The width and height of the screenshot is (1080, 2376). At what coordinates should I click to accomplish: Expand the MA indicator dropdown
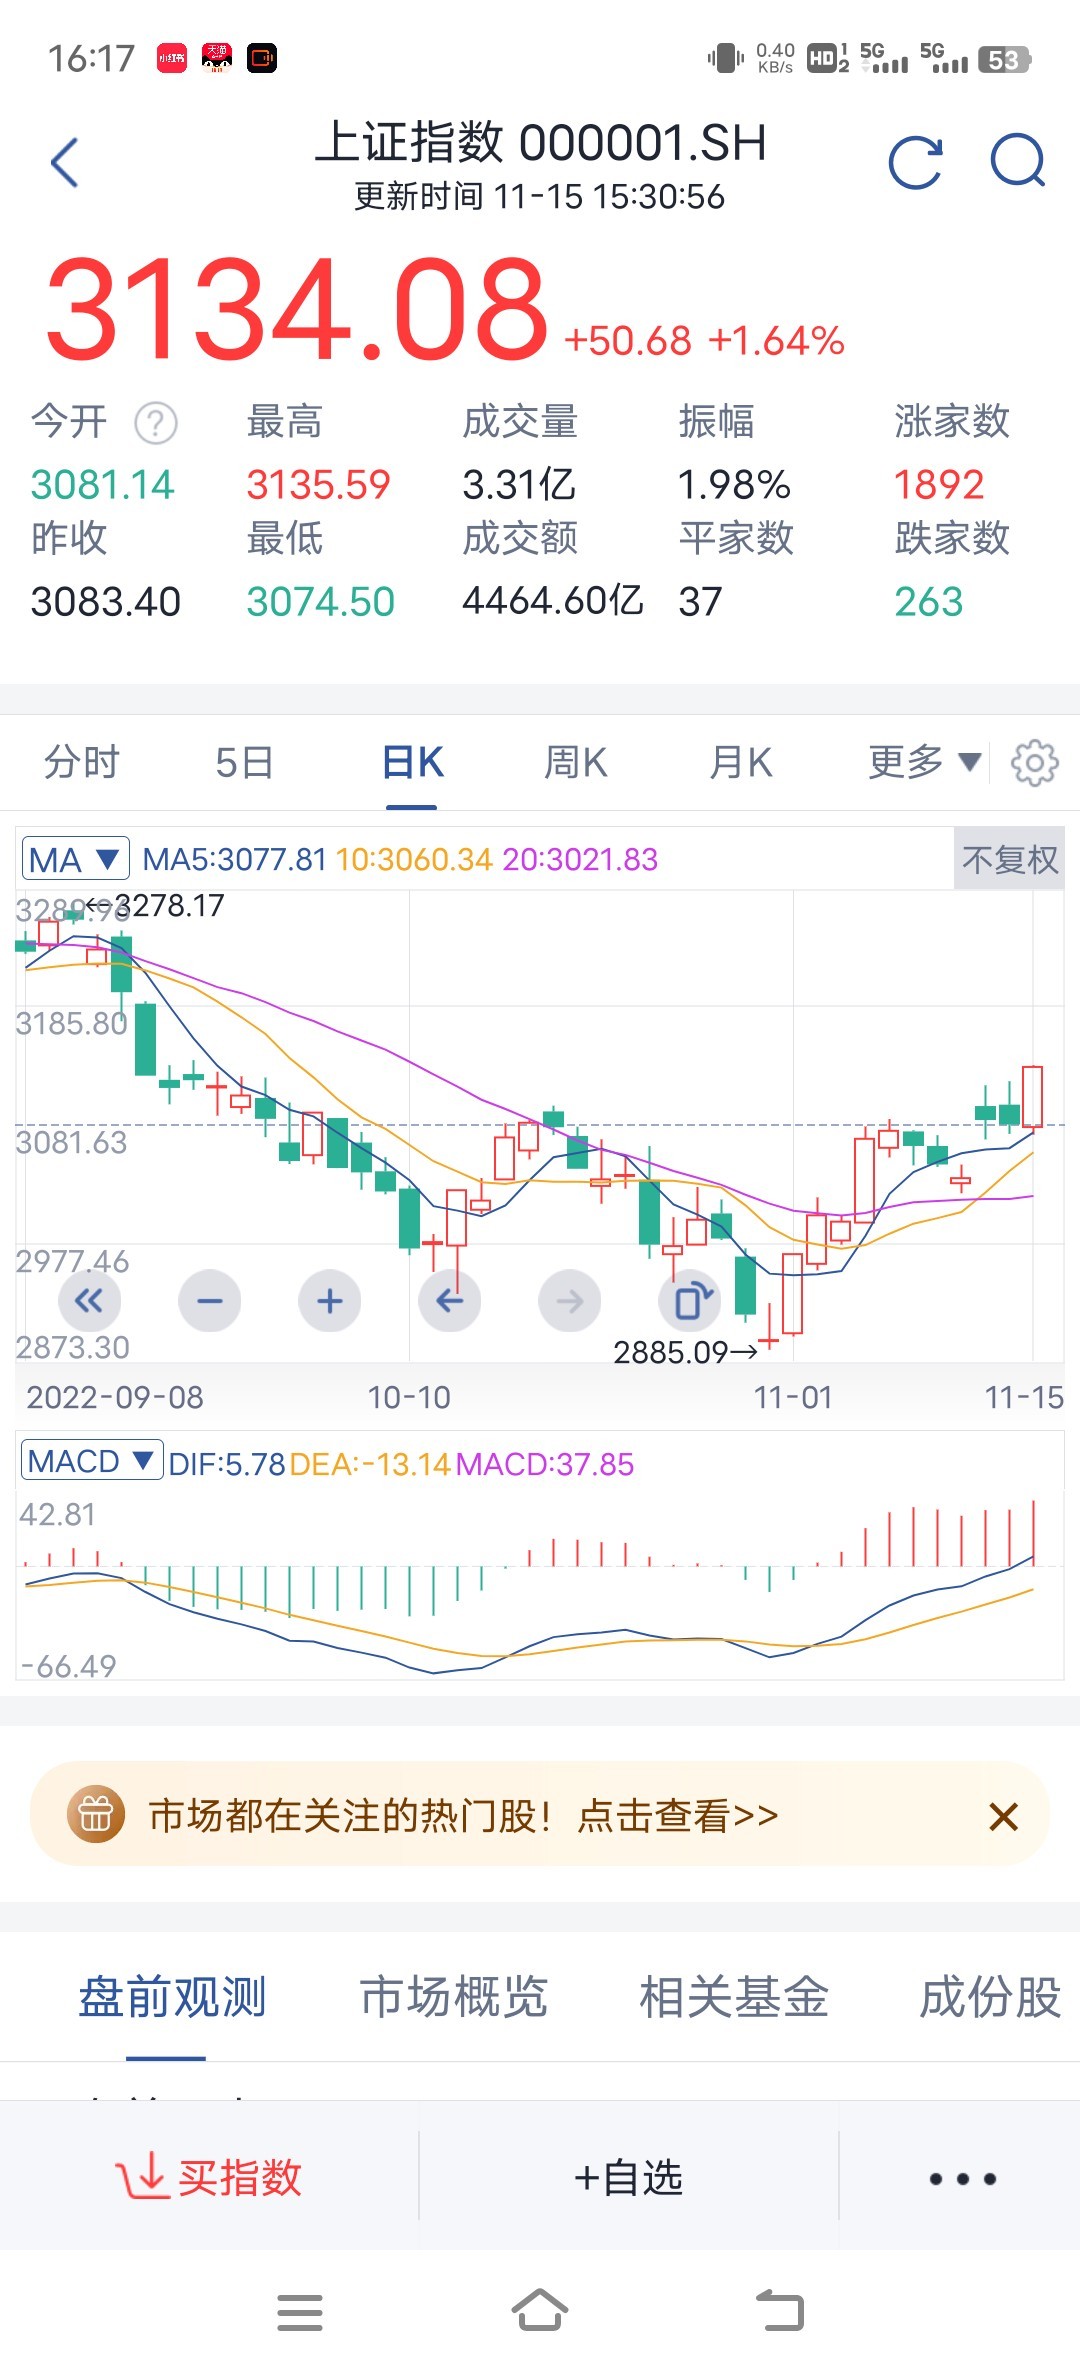point(75,860)
